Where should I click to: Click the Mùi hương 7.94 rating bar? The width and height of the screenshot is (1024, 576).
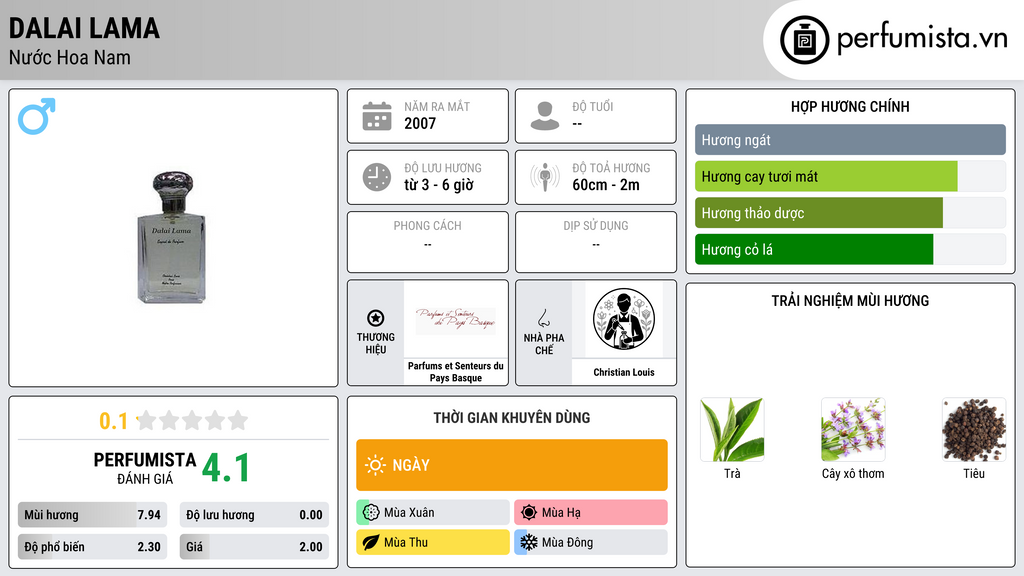click(x=92, y=515)
